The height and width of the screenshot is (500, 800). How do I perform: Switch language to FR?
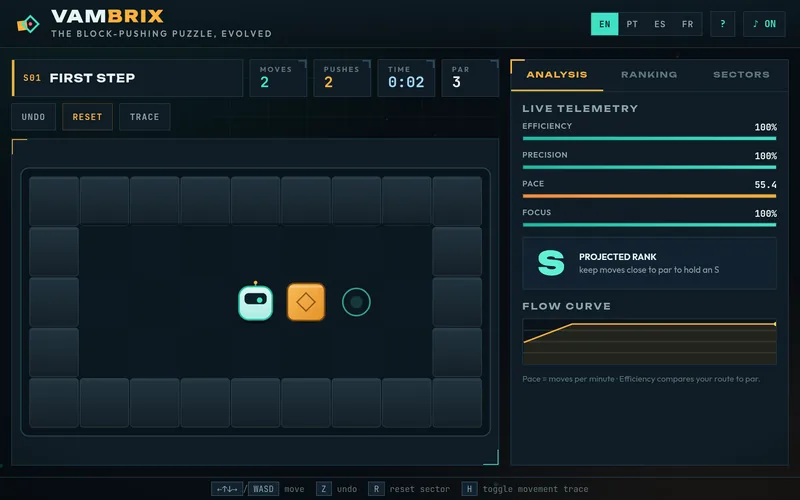(x=687, y=24)
